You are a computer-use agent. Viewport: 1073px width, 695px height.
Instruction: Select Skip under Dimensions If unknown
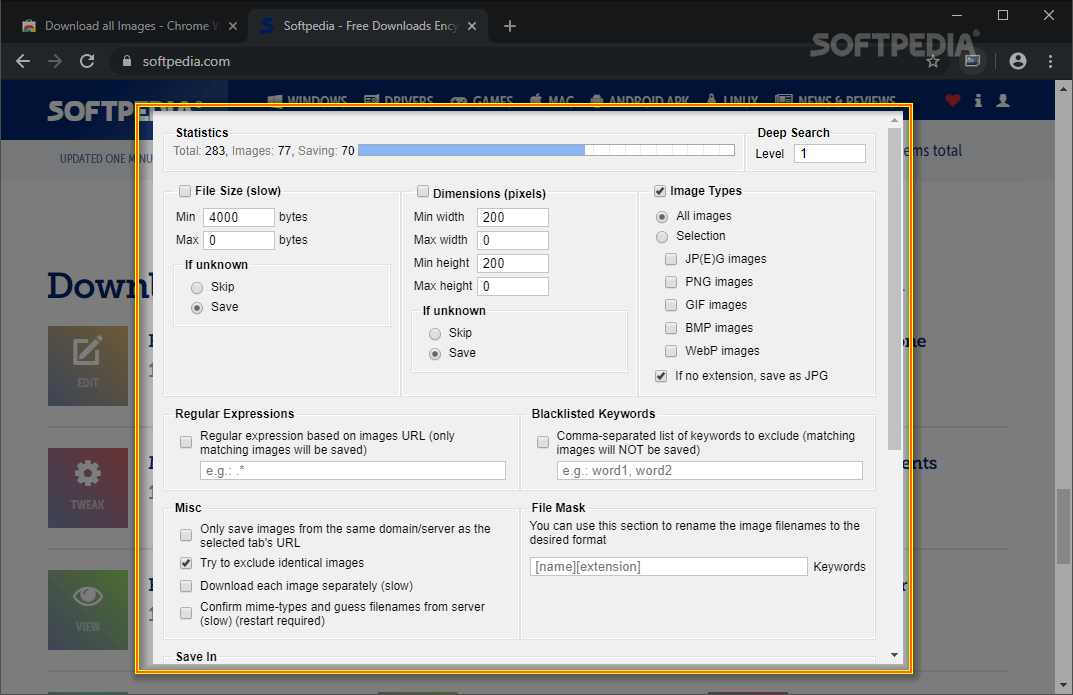435,334
